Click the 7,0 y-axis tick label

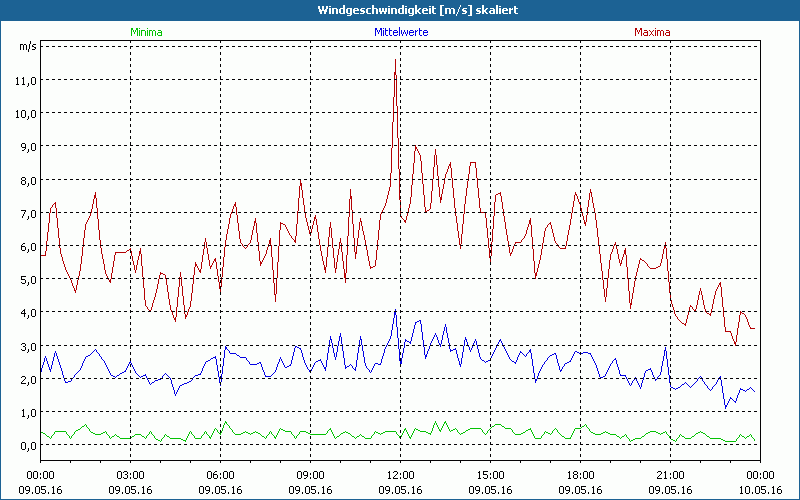point(28,213)
